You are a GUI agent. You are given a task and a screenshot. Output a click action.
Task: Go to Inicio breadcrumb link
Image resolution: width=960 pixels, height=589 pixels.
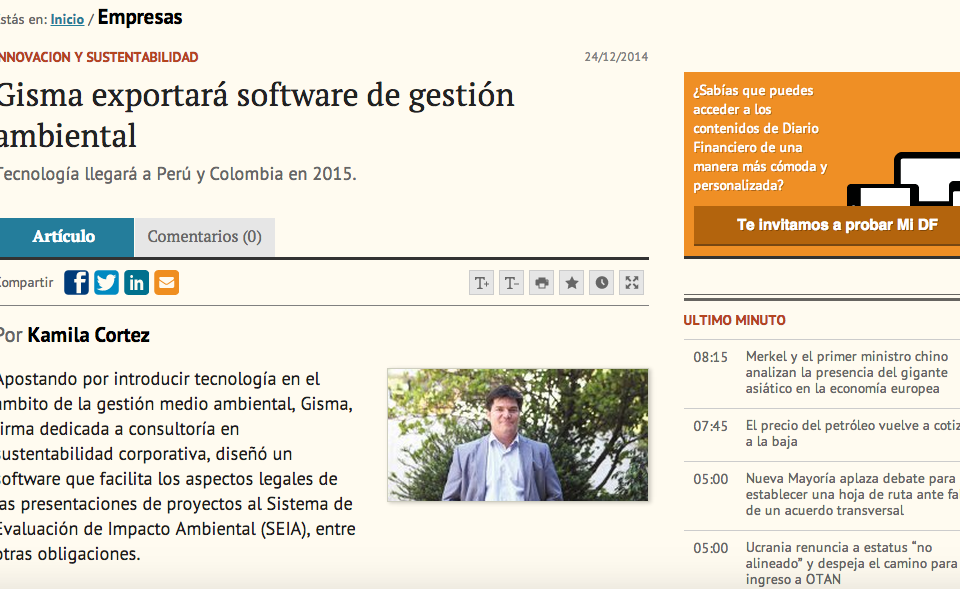(x=67, y=20)
